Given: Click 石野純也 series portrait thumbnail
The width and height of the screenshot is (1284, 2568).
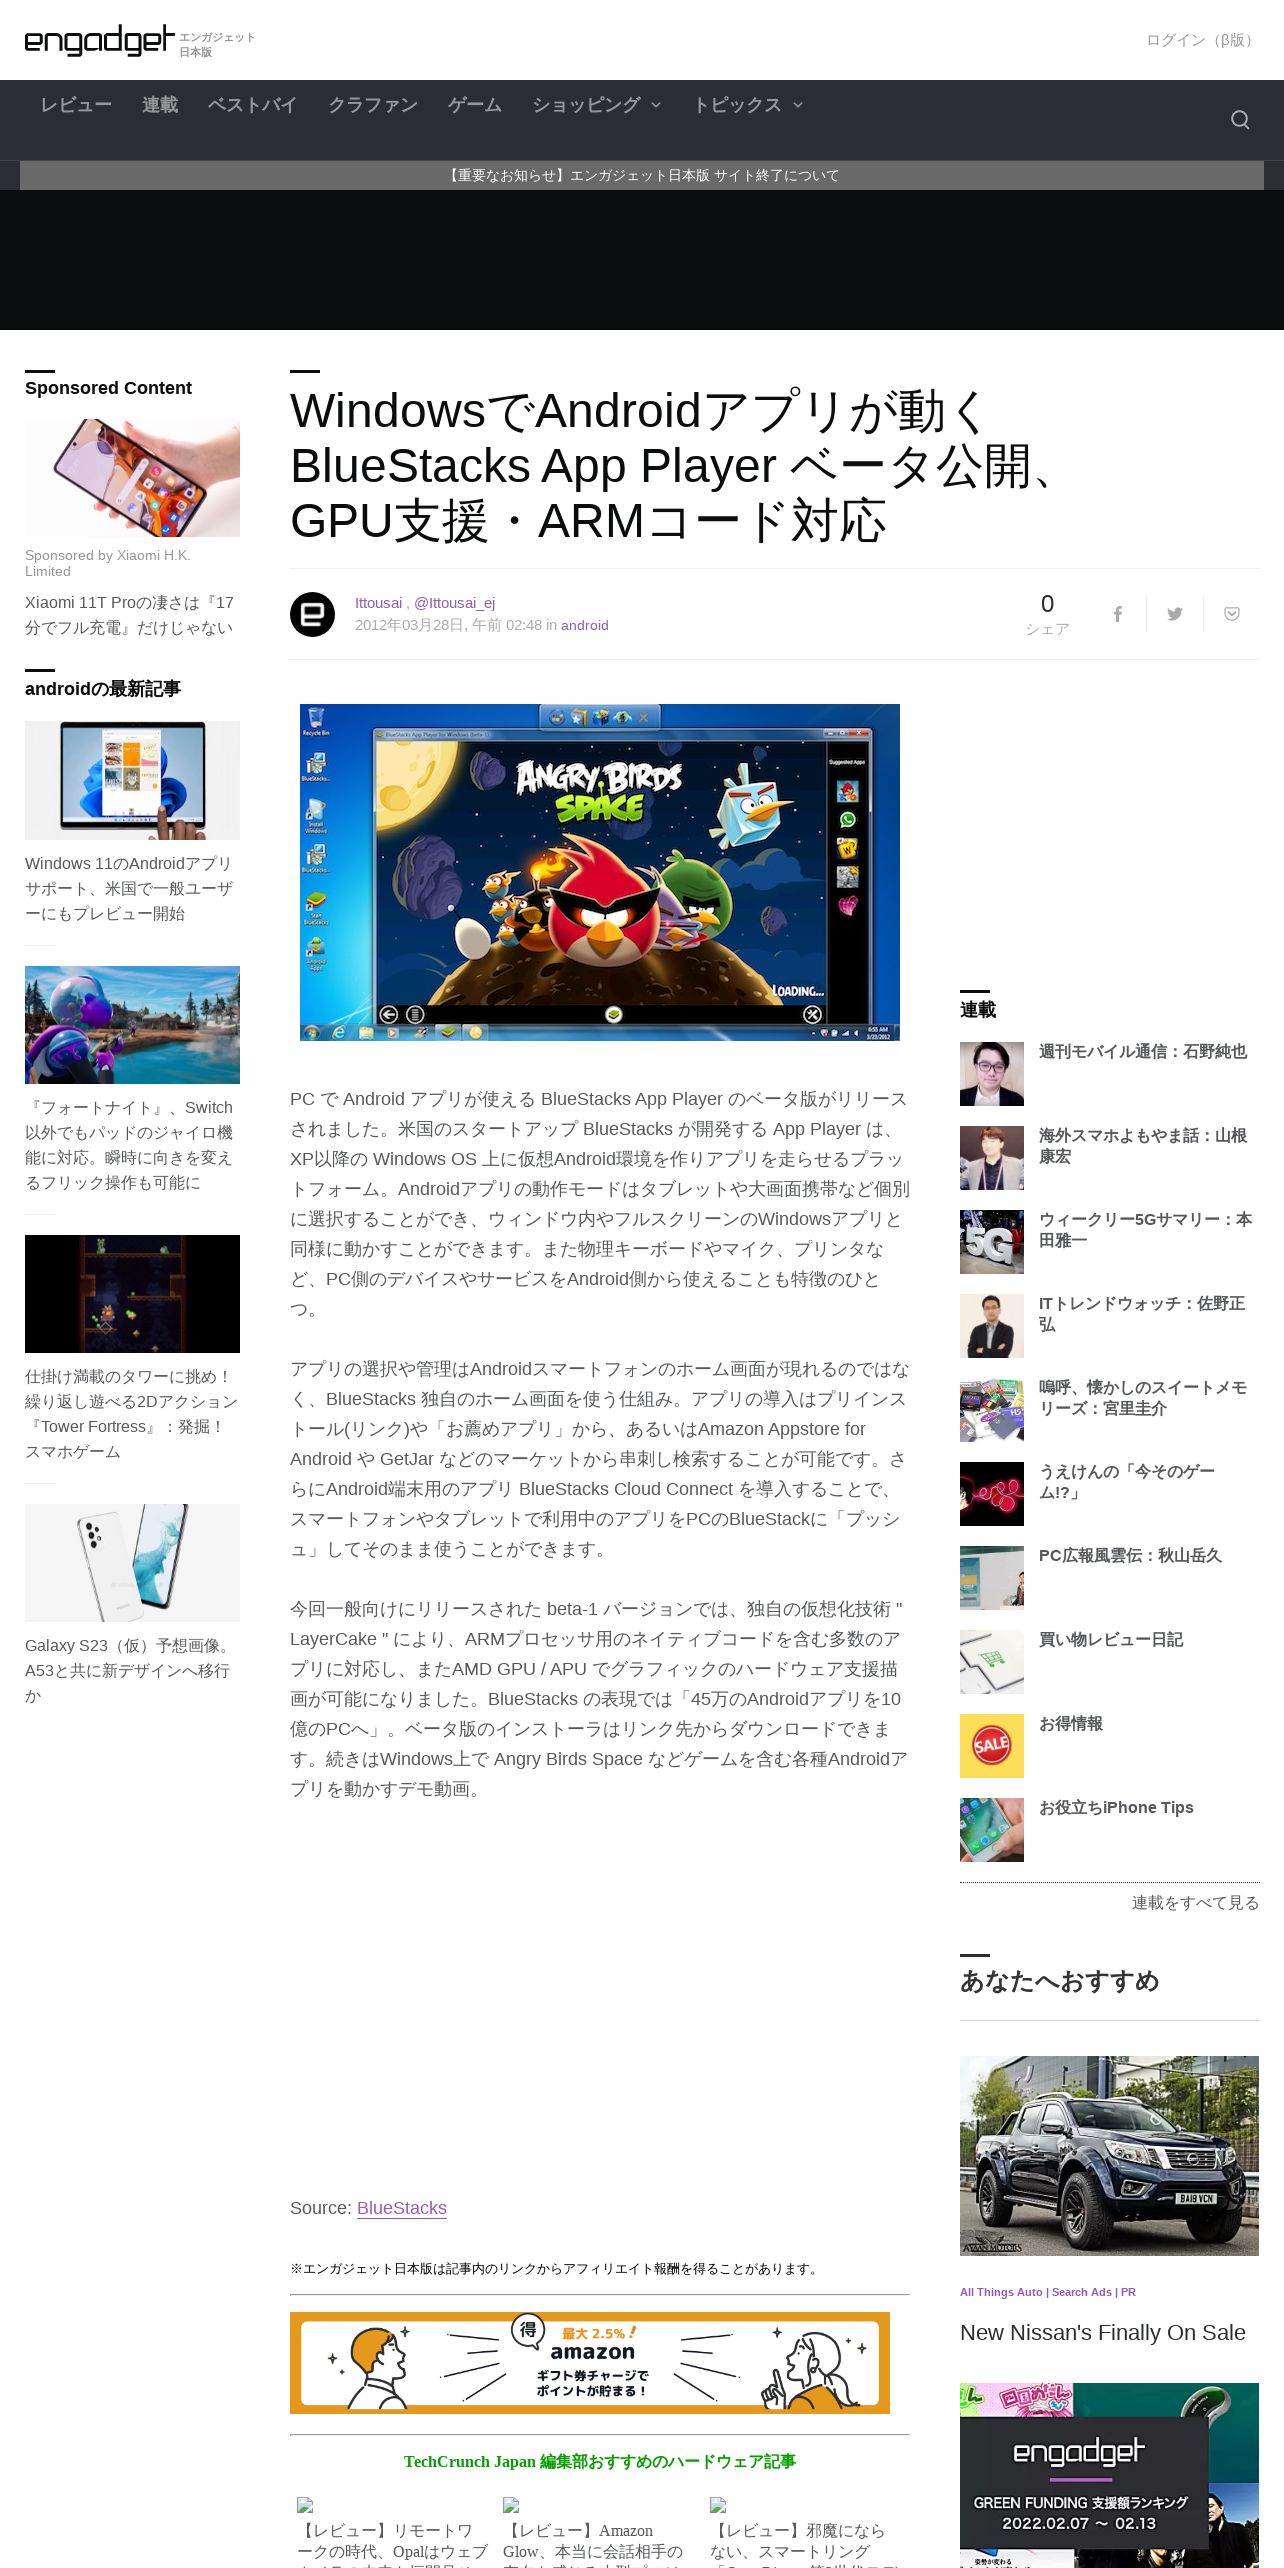Looking at the screenshot, I should 992,1074.
